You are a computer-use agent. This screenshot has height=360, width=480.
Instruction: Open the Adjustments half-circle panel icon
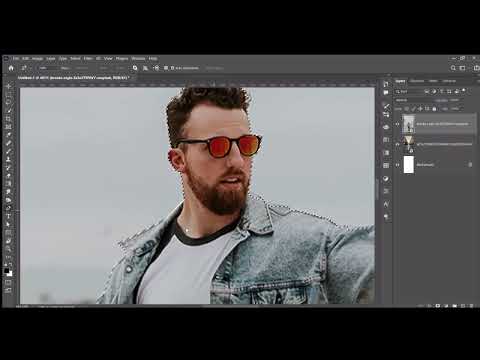point(386,179)
